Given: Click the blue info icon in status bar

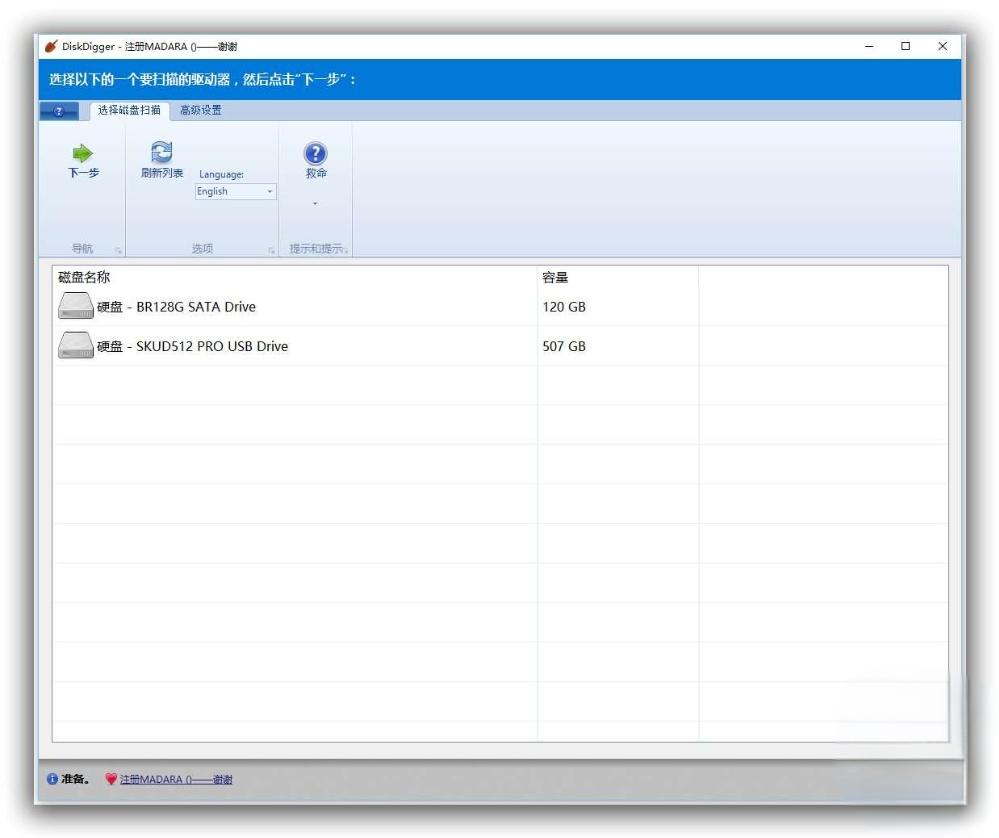Looking at the screenshot, I should click(52, 779).
